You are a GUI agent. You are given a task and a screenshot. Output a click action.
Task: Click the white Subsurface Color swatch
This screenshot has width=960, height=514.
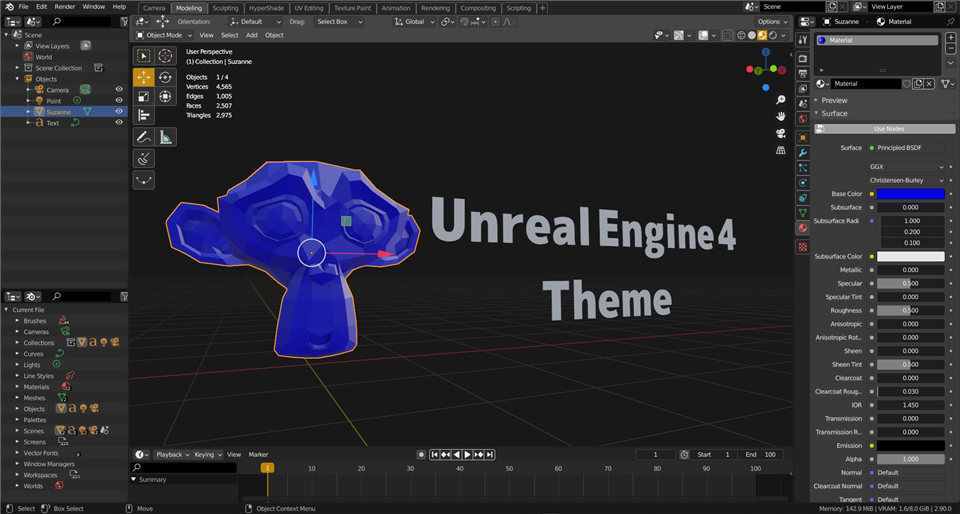[x=910, y=256]
